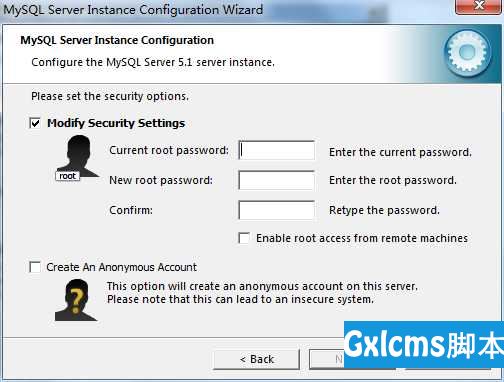Viewport: 504px width, 382px height.
Task: Click the 'Current root password:' label
Action: [x=169, y=150]
